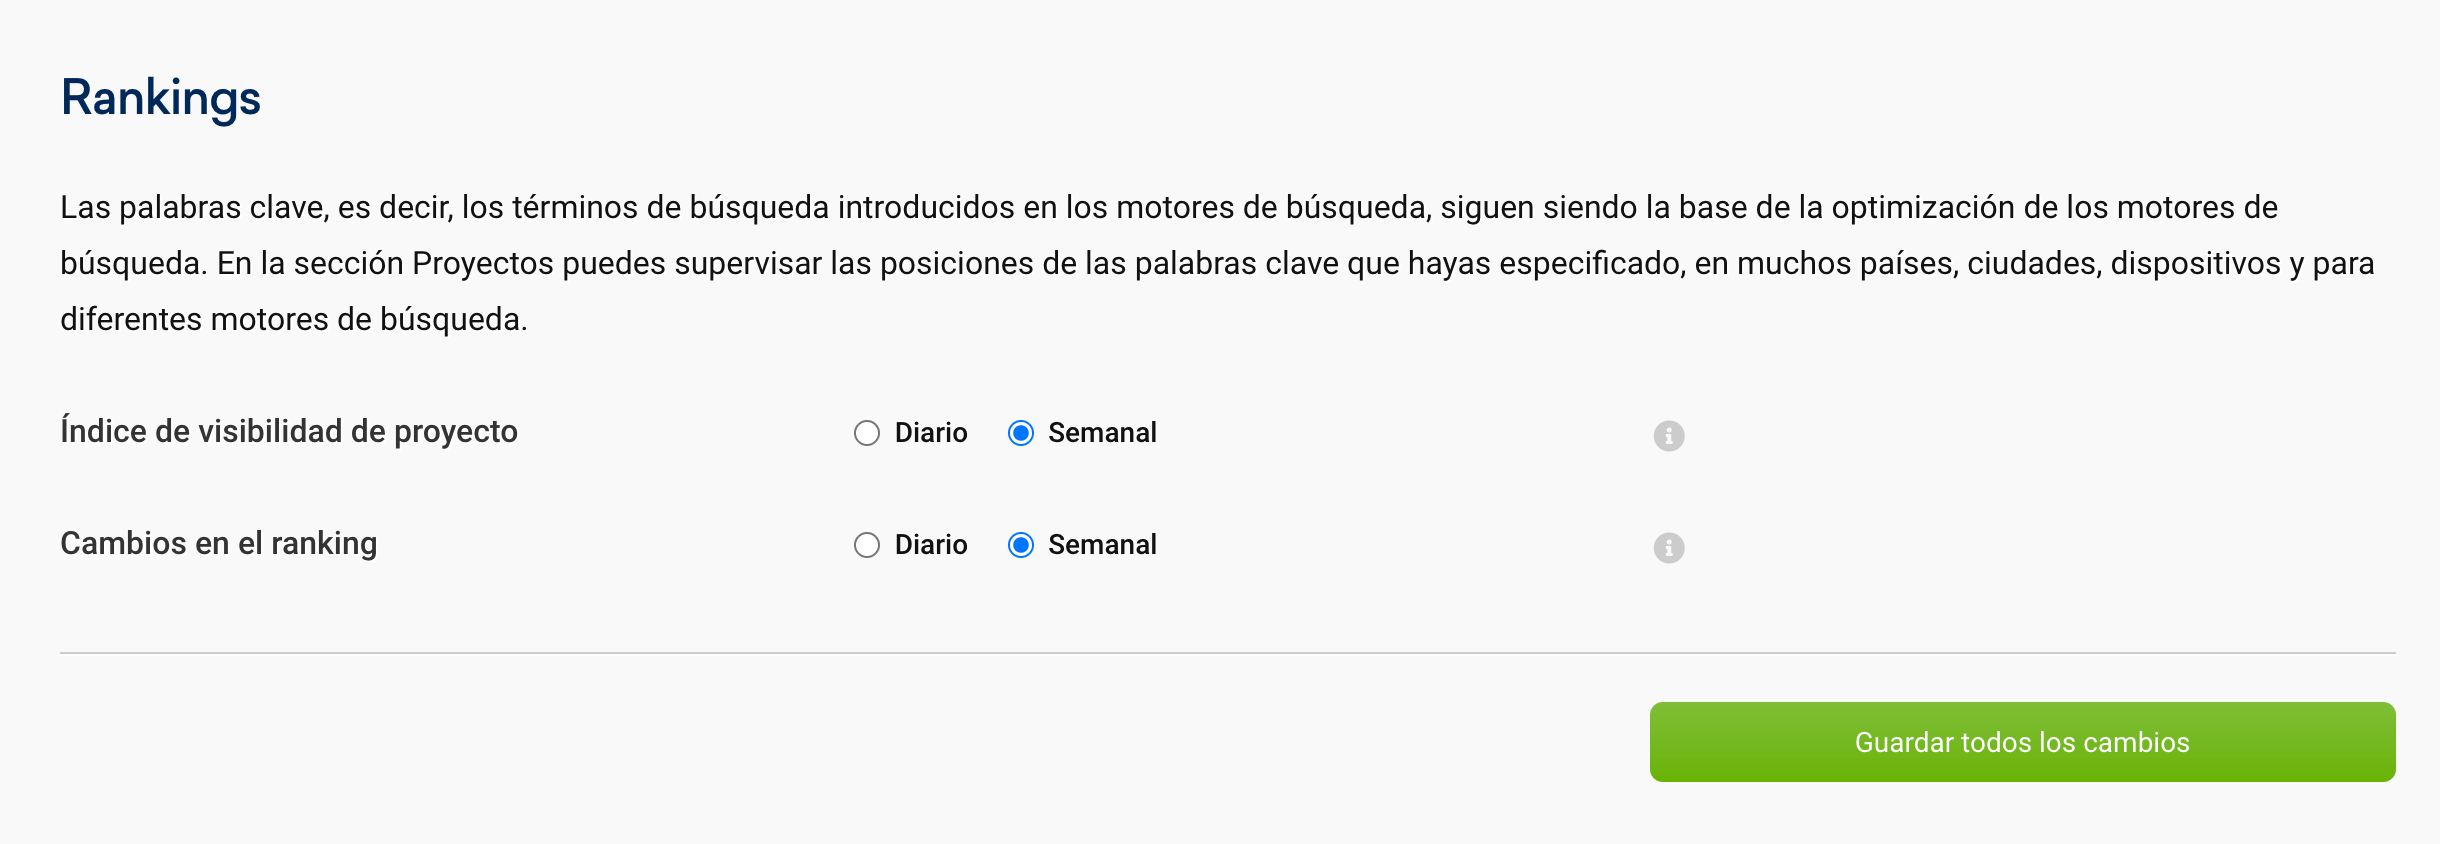Click the Índice de visibilidad de proyecto label
2440x844 pixels.
click(289, 431)
